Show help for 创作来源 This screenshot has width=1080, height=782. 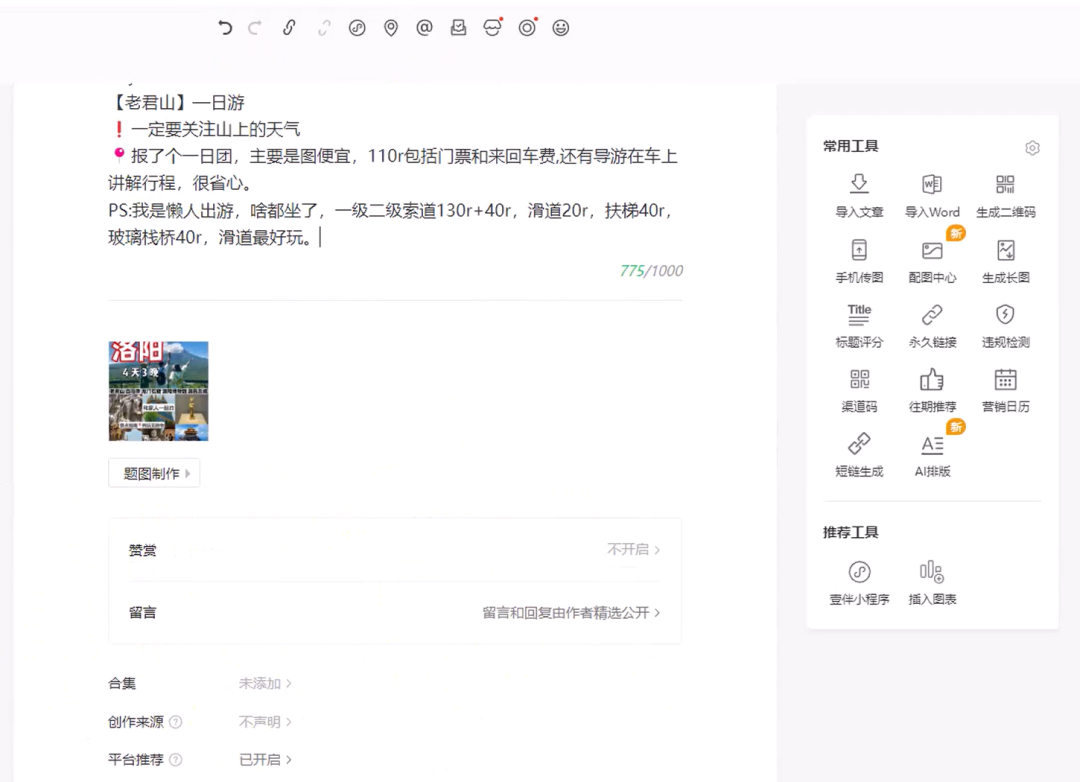(x=176, y=722)
